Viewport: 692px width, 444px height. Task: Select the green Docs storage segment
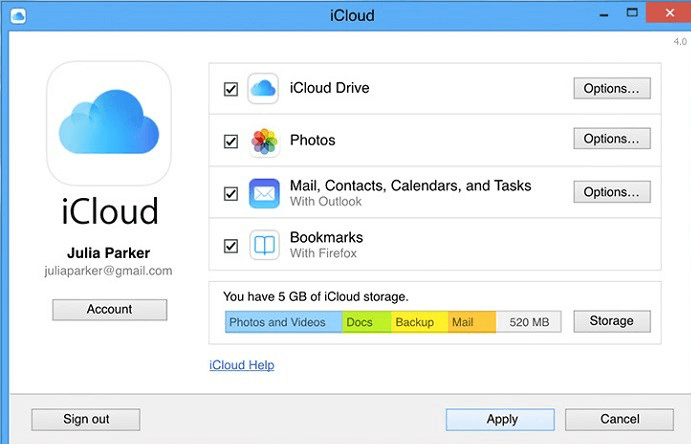[x=367, y=322]
